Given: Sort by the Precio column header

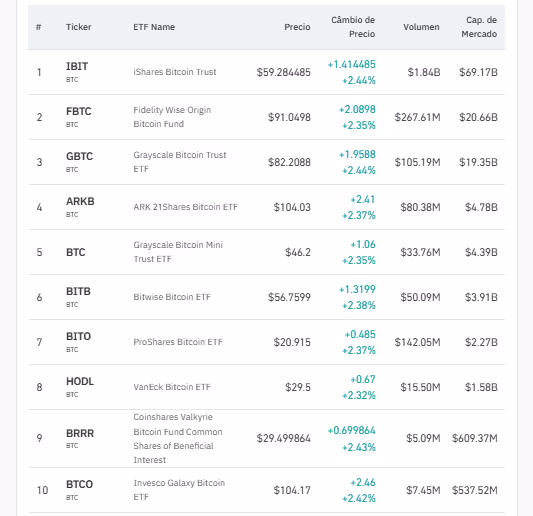Looking at the screenshot, I should (x=297, y=27).
